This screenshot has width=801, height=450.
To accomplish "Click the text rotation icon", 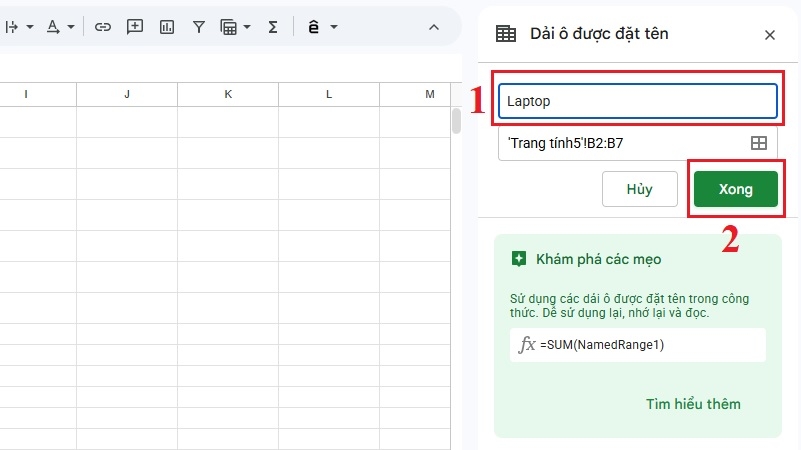I will point(53,27).
